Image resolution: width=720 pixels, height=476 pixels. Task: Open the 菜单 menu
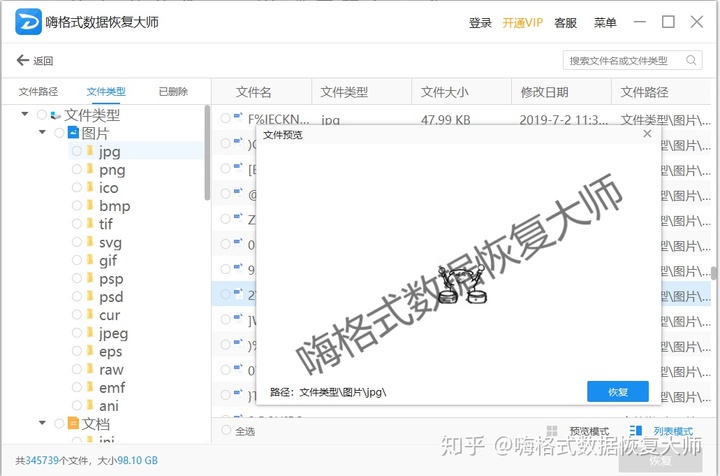[x=605, y=22]
